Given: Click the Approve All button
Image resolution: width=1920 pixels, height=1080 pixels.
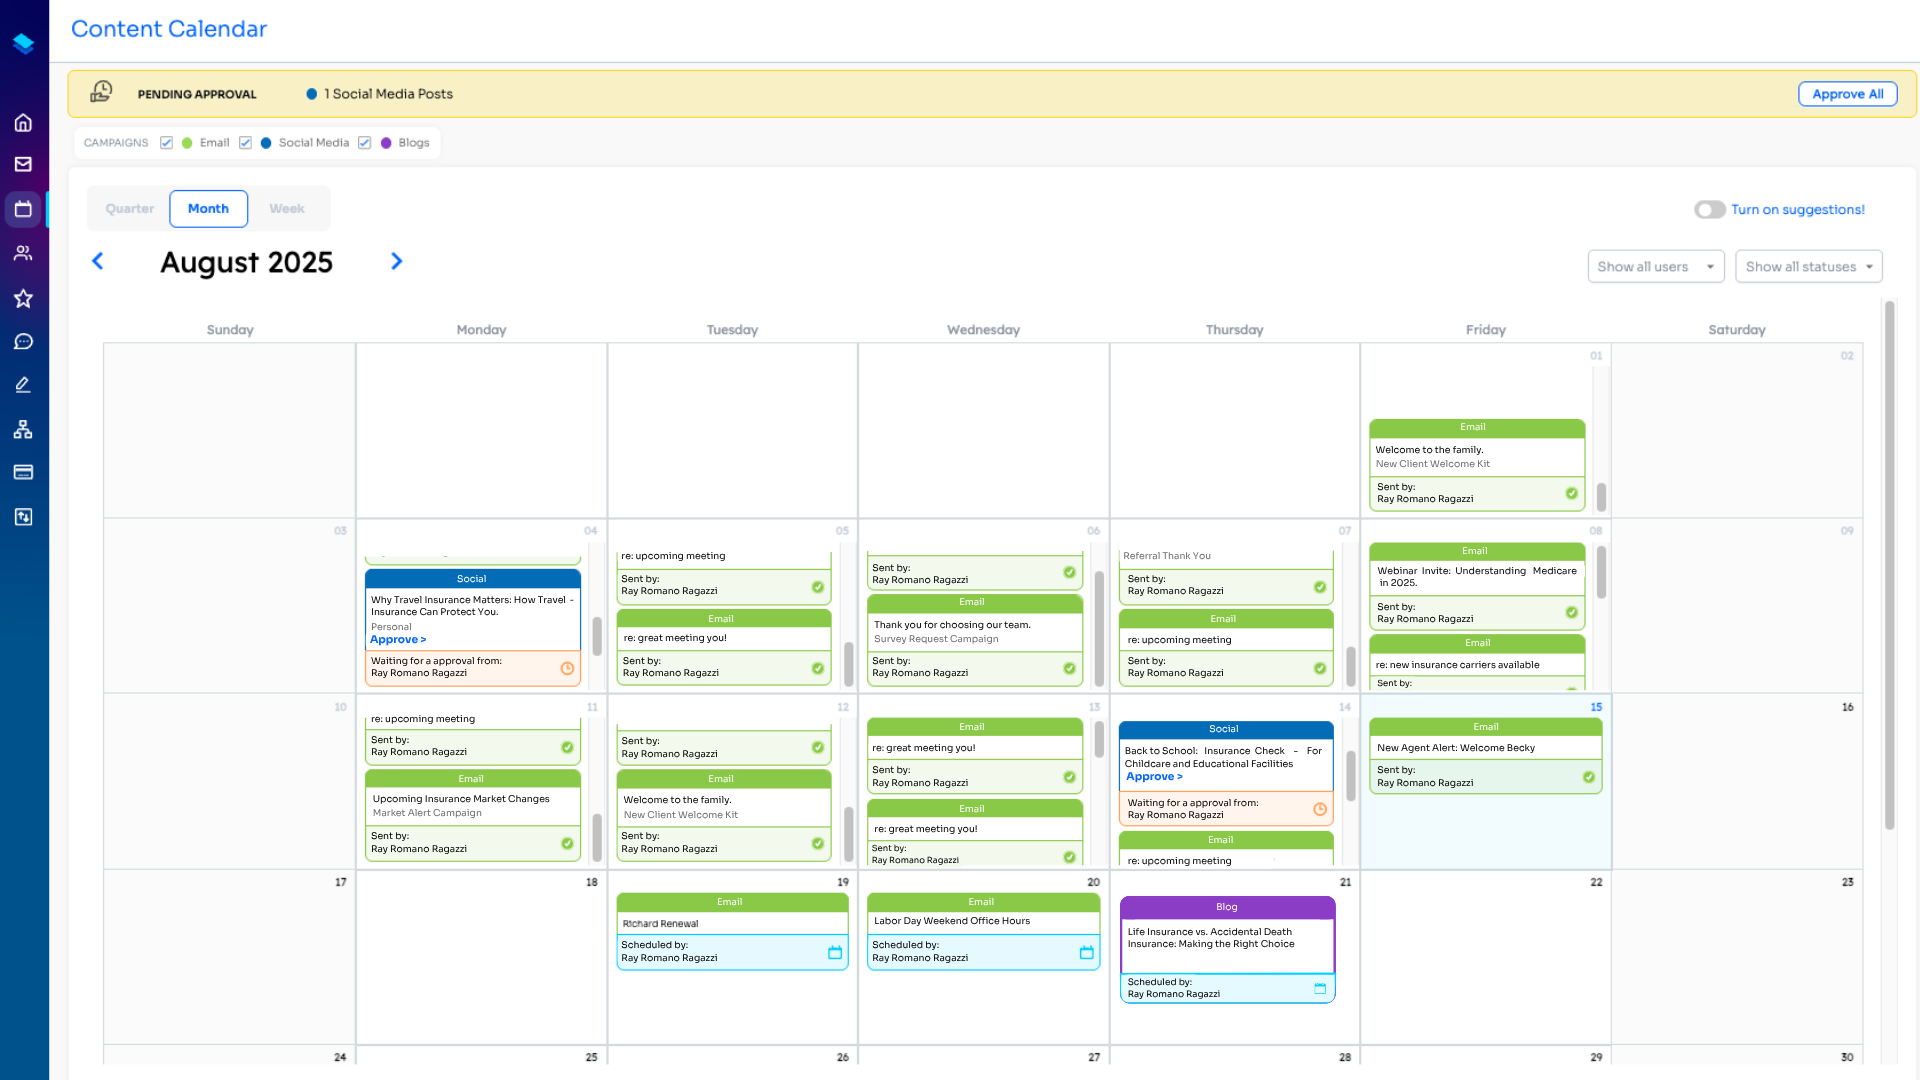Looking at the screenshot, I should pos(1847,94).
